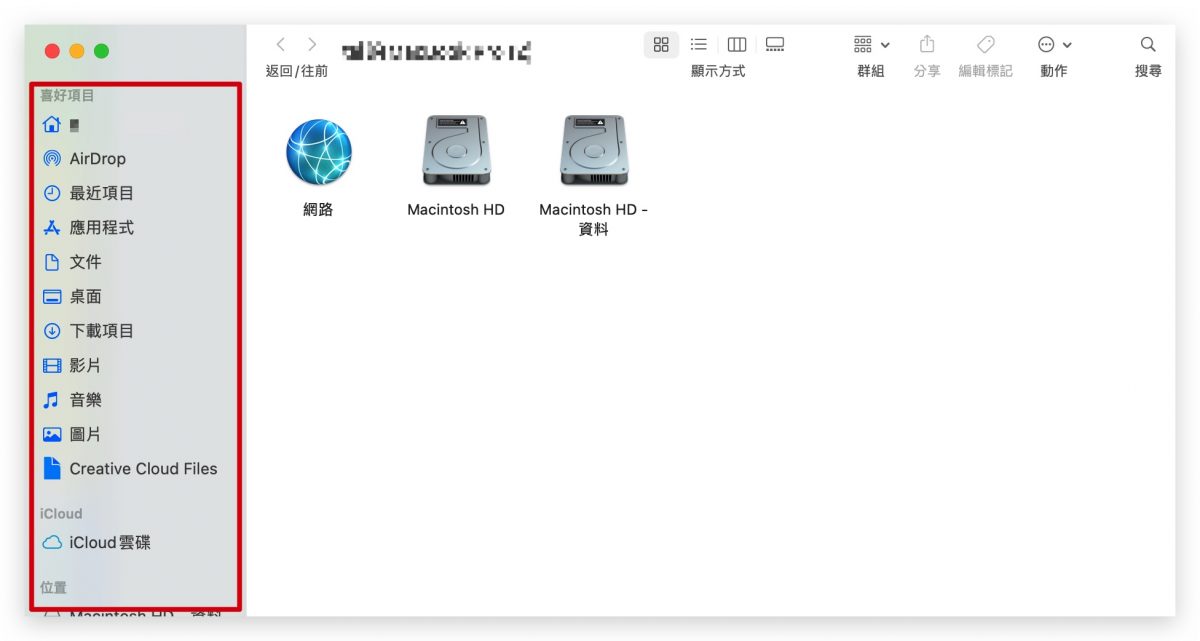Click the Macintosh HD - 資料 label
Viewport: 1200px width, 641px height.
pyautogui.click(x=594, y=219)
